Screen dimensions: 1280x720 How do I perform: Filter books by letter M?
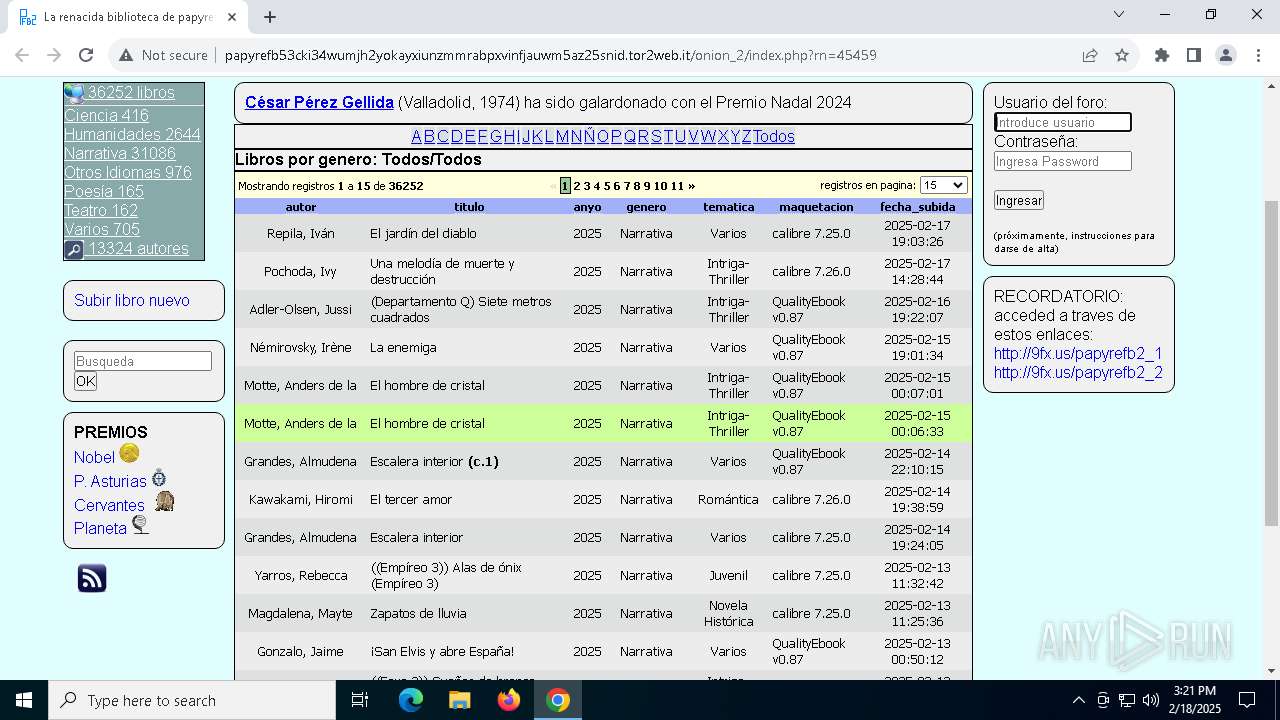pos(562,137)
